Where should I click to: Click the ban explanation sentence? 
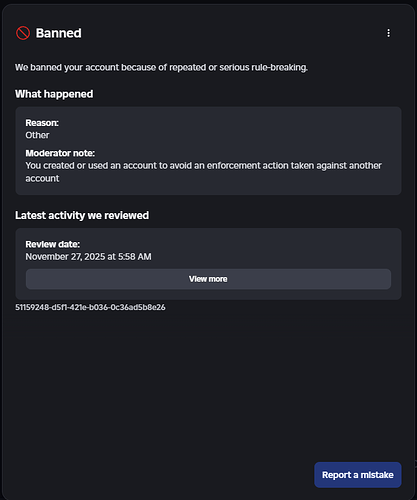tap(161, 67)
